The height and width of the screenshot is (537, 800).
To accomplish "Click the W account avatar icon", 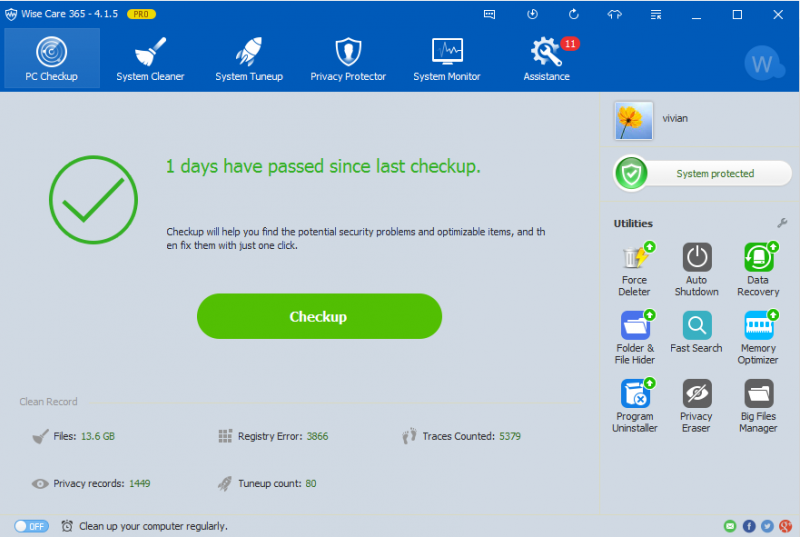I will pyautogui.click(x=763, y=63).
